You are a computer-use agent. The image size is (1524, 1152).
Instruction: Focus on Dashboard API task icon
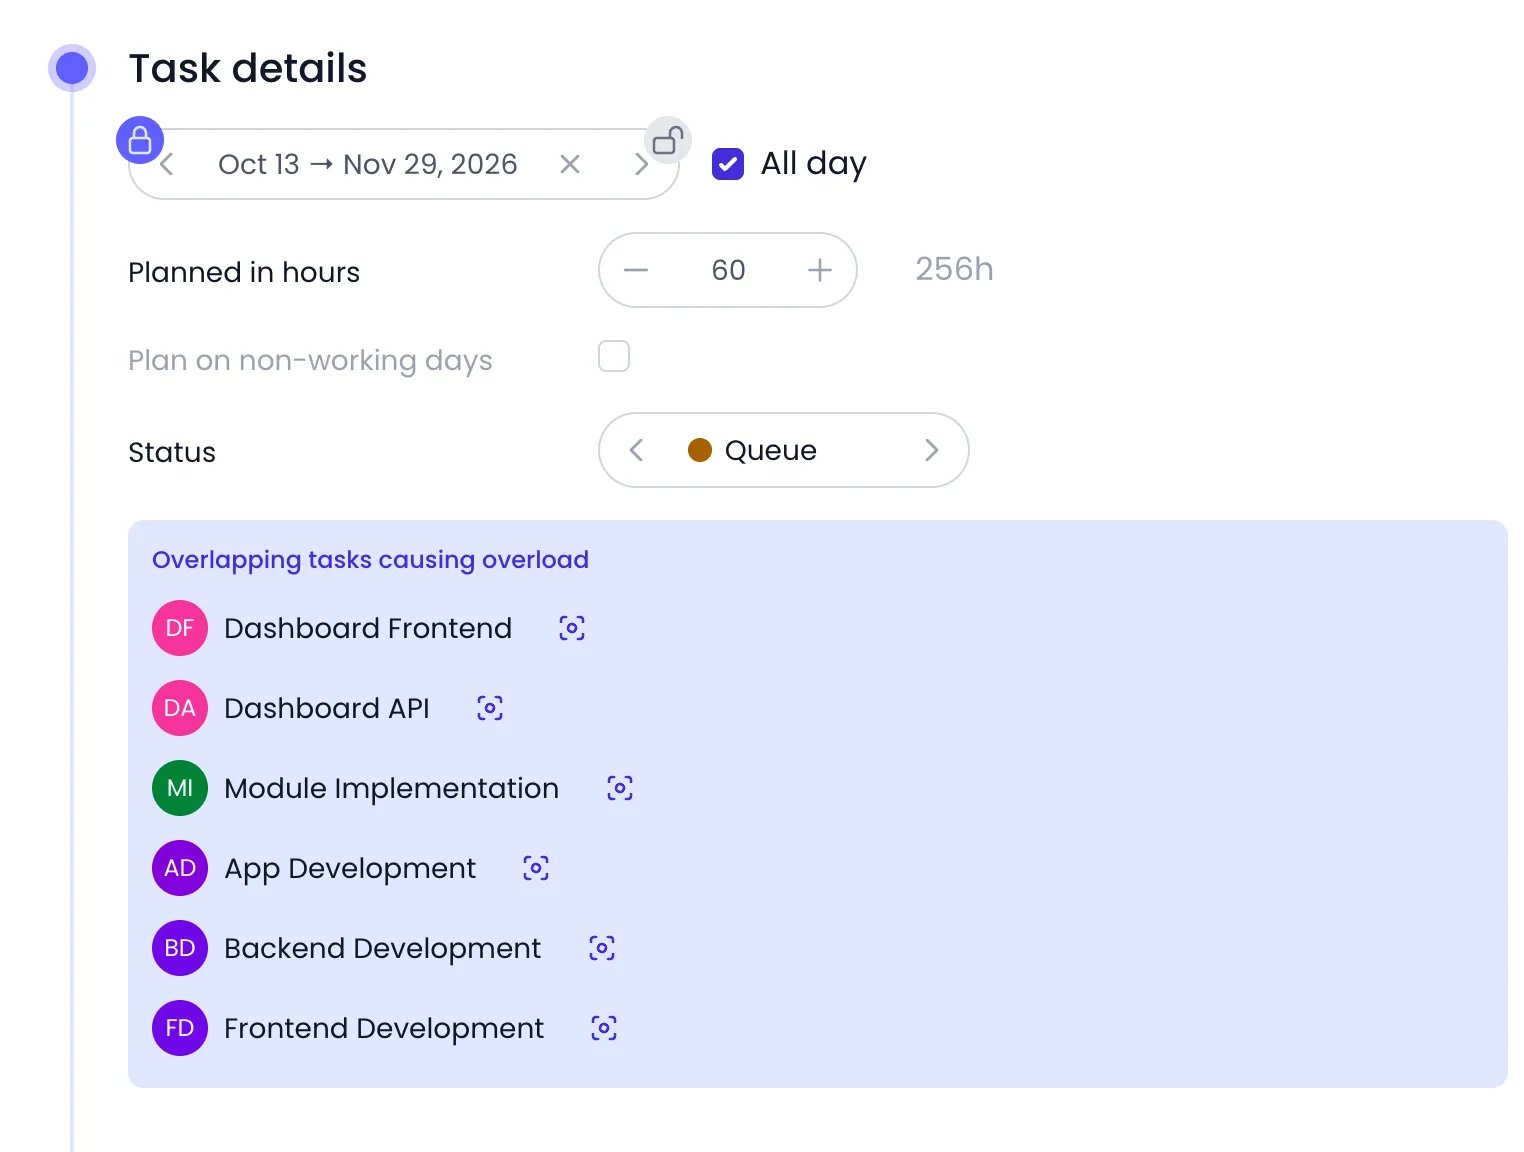490,708
